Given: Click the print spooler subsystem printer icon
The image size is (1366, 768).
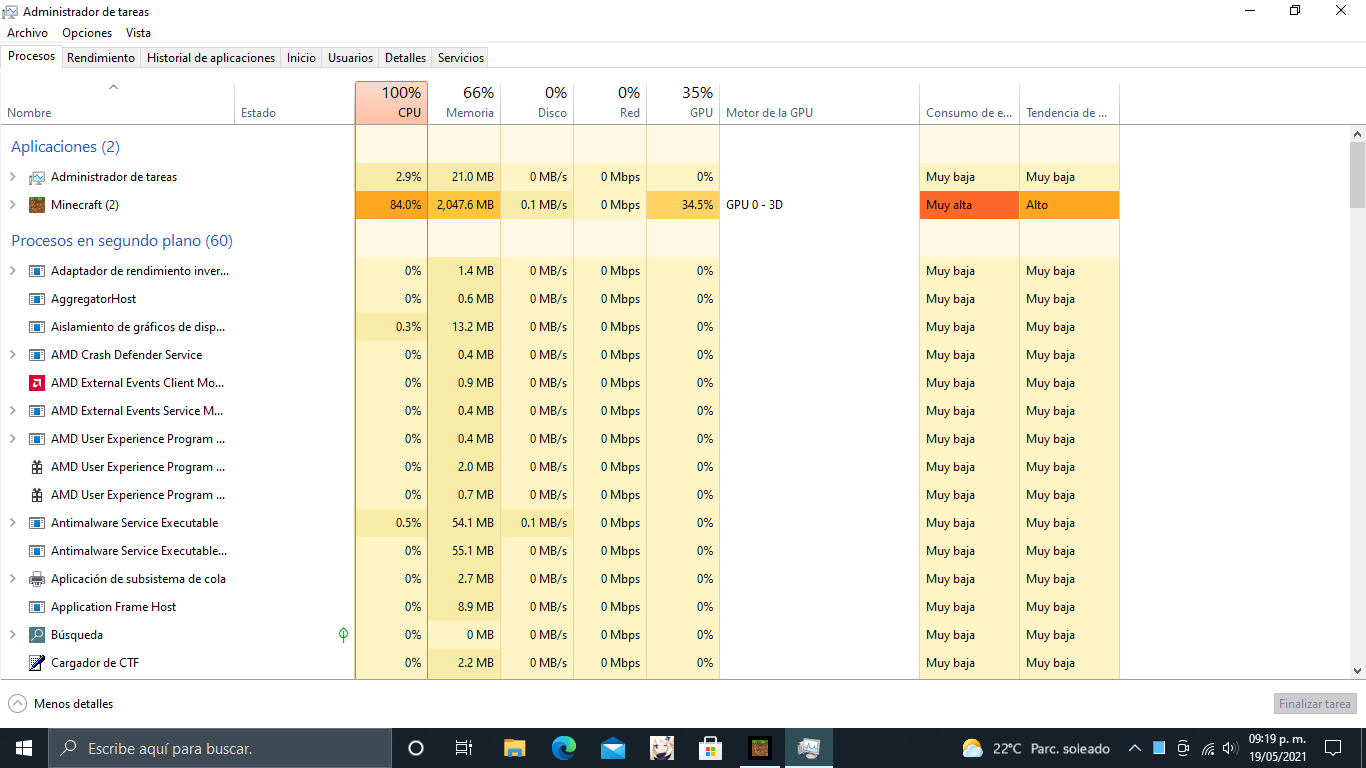Looking at the screenshot, I should click(37, 579).
